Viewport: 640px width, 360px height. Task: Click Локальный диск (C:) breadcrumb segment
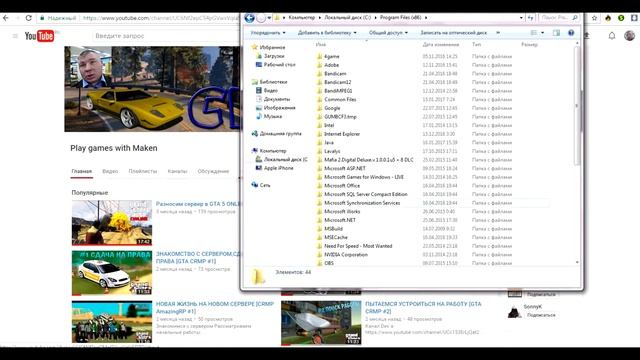[347, 18]
